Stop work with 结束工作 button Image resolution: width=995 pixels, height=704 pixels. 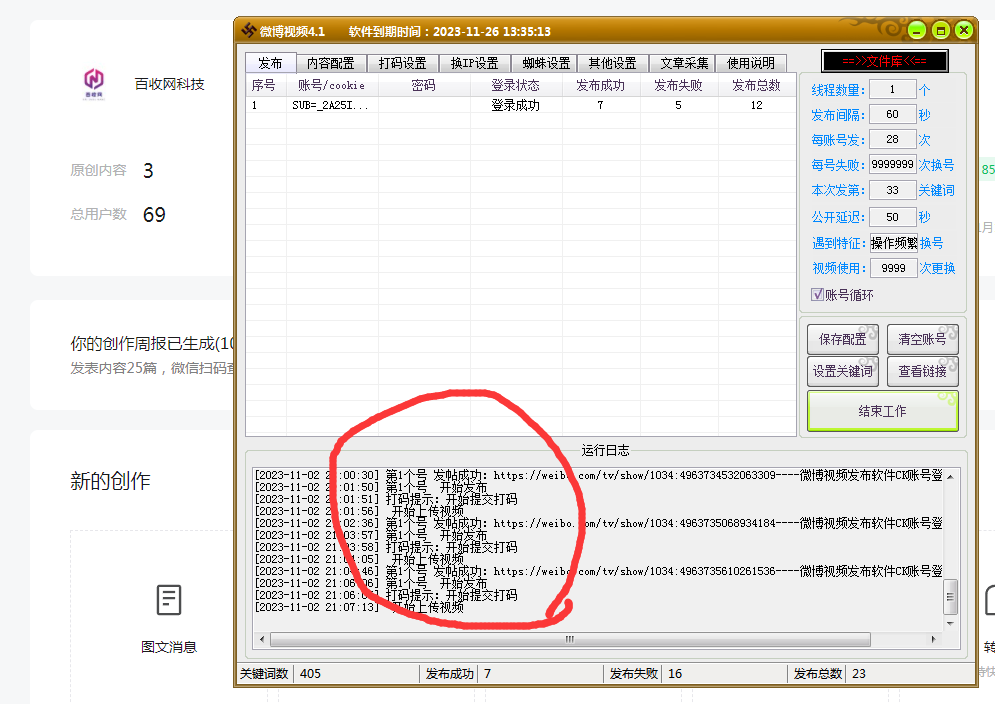click(883, 411)
